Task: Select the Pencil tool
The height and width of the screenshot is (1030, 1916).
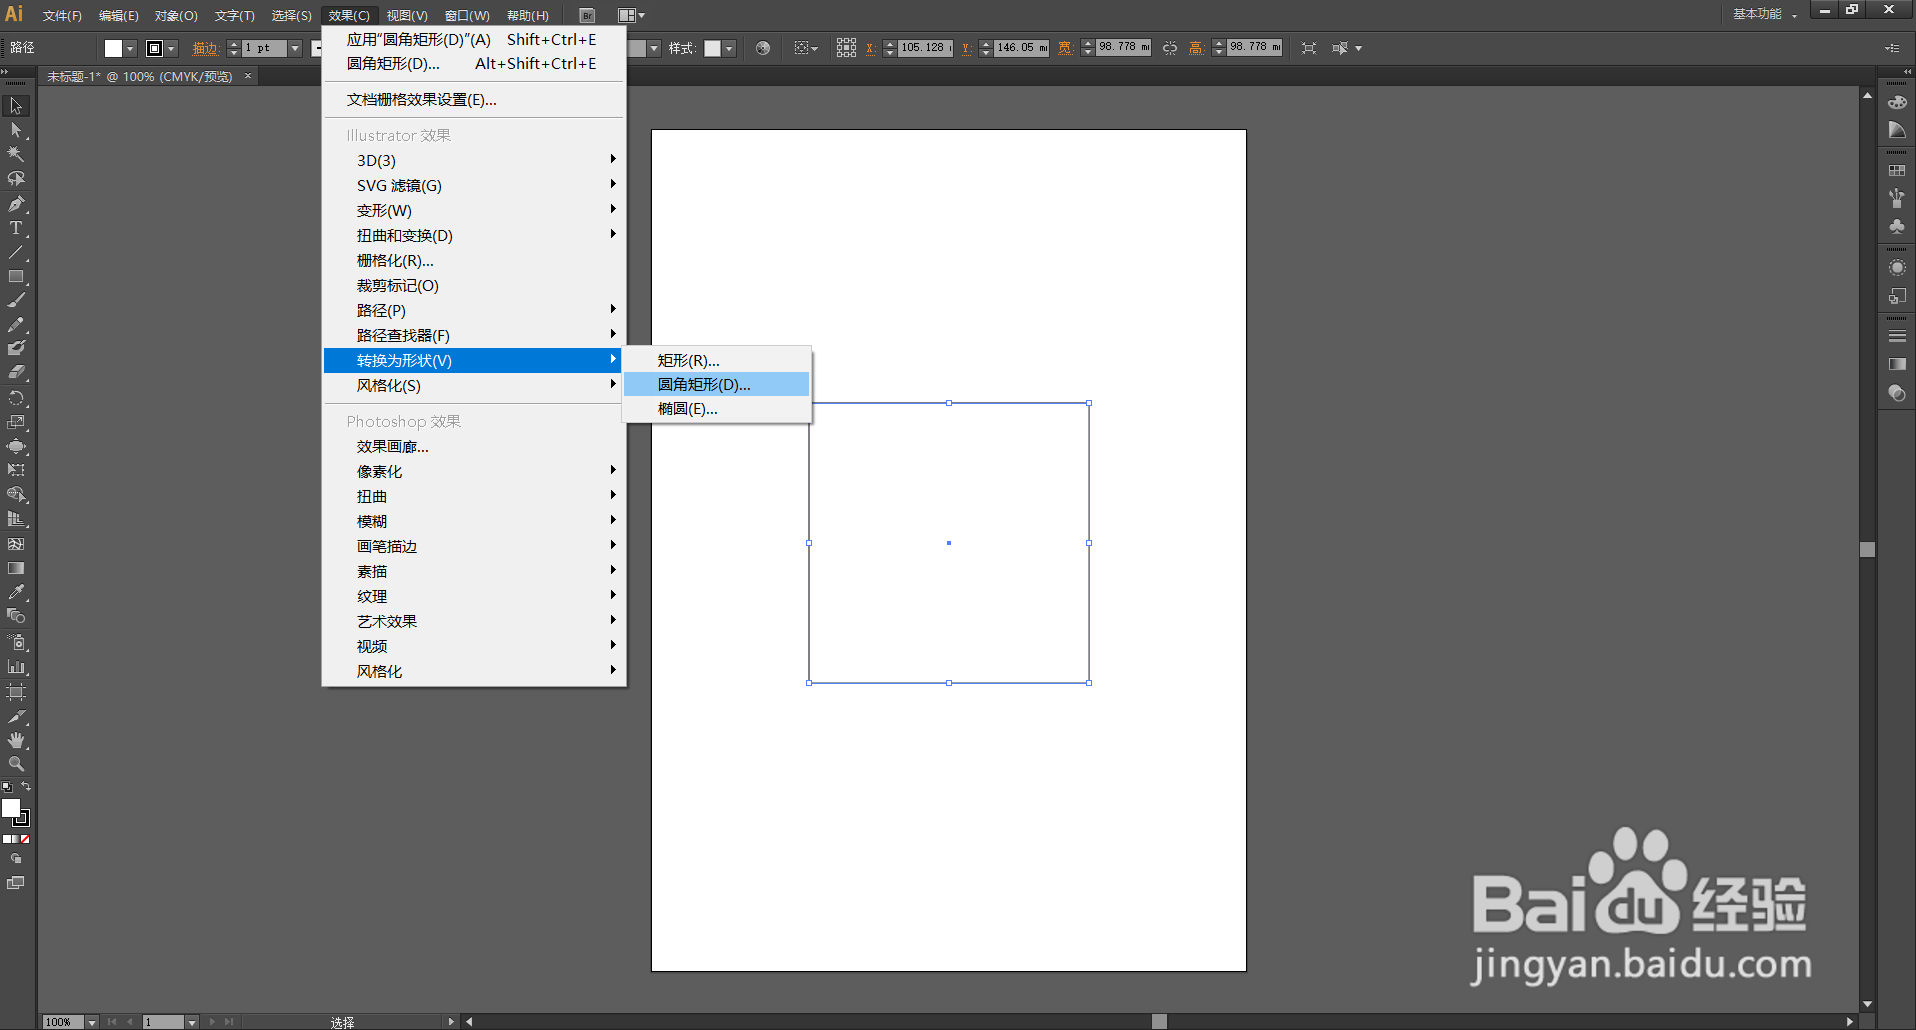Action: click(x=16, y=325)
